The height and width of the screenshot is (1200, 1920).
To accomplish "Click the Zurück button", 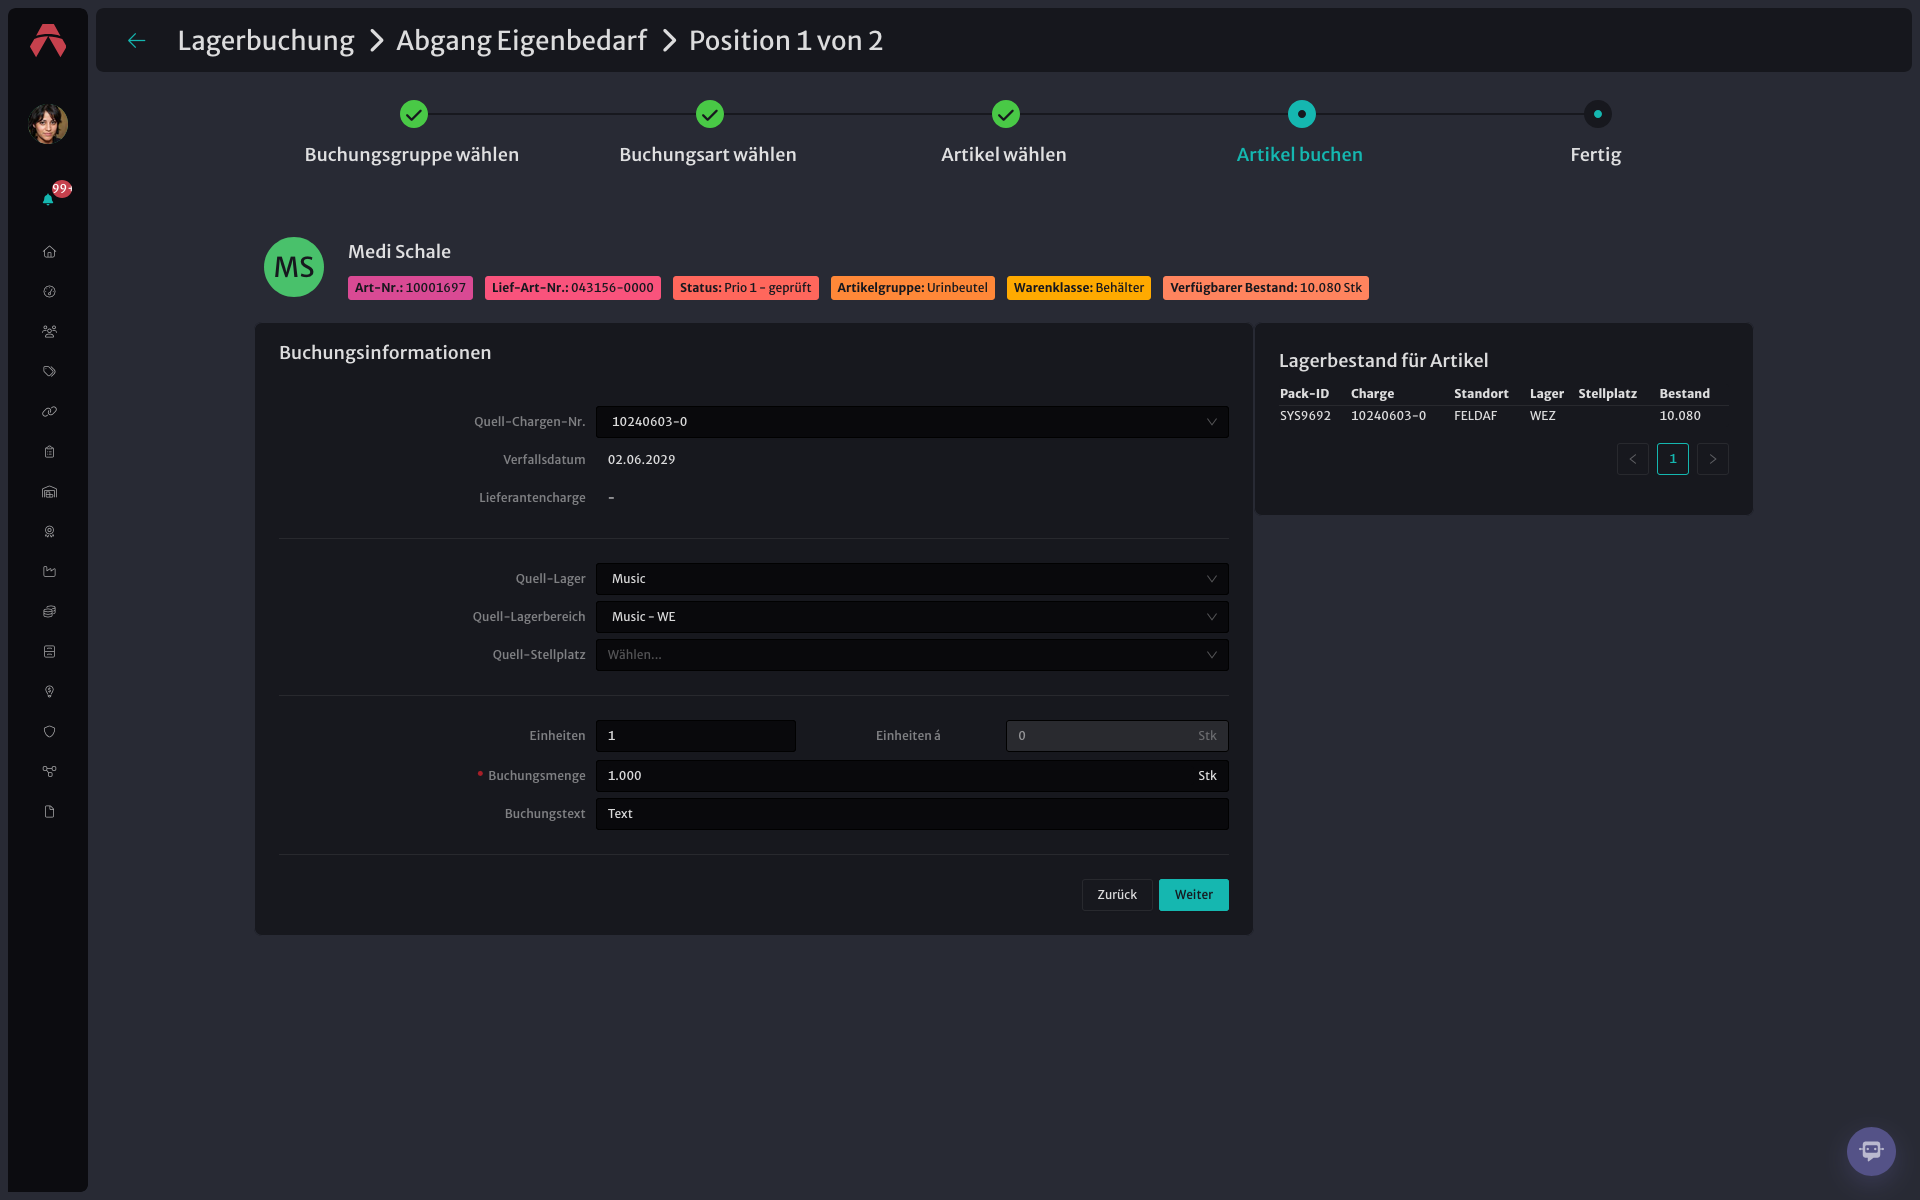I will pyautogui.click(x=1117, y=895).
